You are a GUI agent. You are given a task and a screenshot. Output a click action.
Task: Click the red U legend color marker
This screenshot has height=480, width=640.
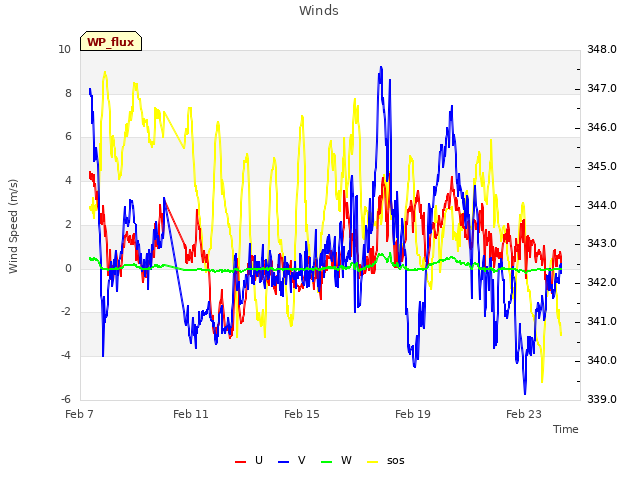pos(240,462)
